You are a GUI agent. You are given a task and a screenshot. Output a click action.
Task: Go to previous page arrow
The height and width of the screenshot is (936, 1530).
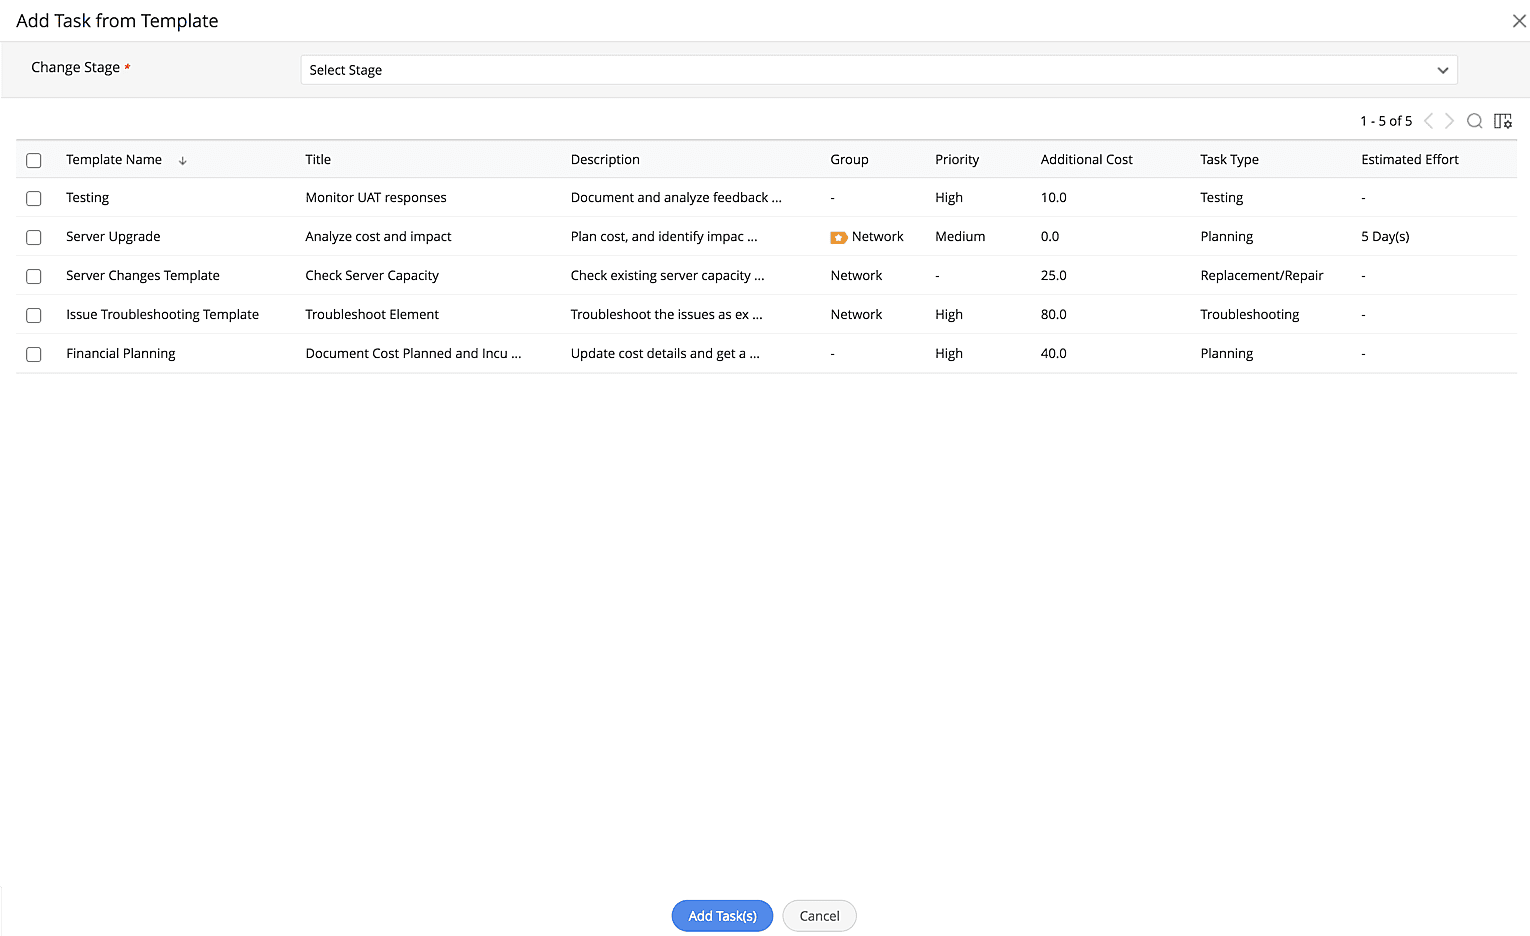1428,121
